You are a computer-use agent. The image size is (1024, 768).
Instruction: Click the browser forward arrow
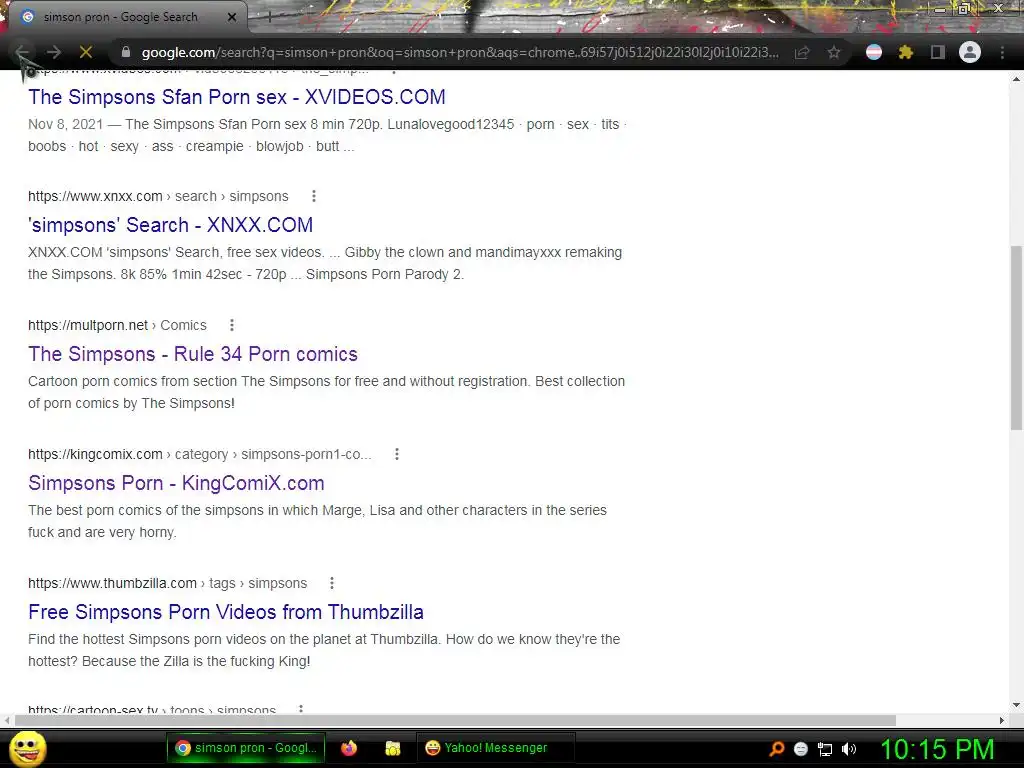[x=54, y=52]
